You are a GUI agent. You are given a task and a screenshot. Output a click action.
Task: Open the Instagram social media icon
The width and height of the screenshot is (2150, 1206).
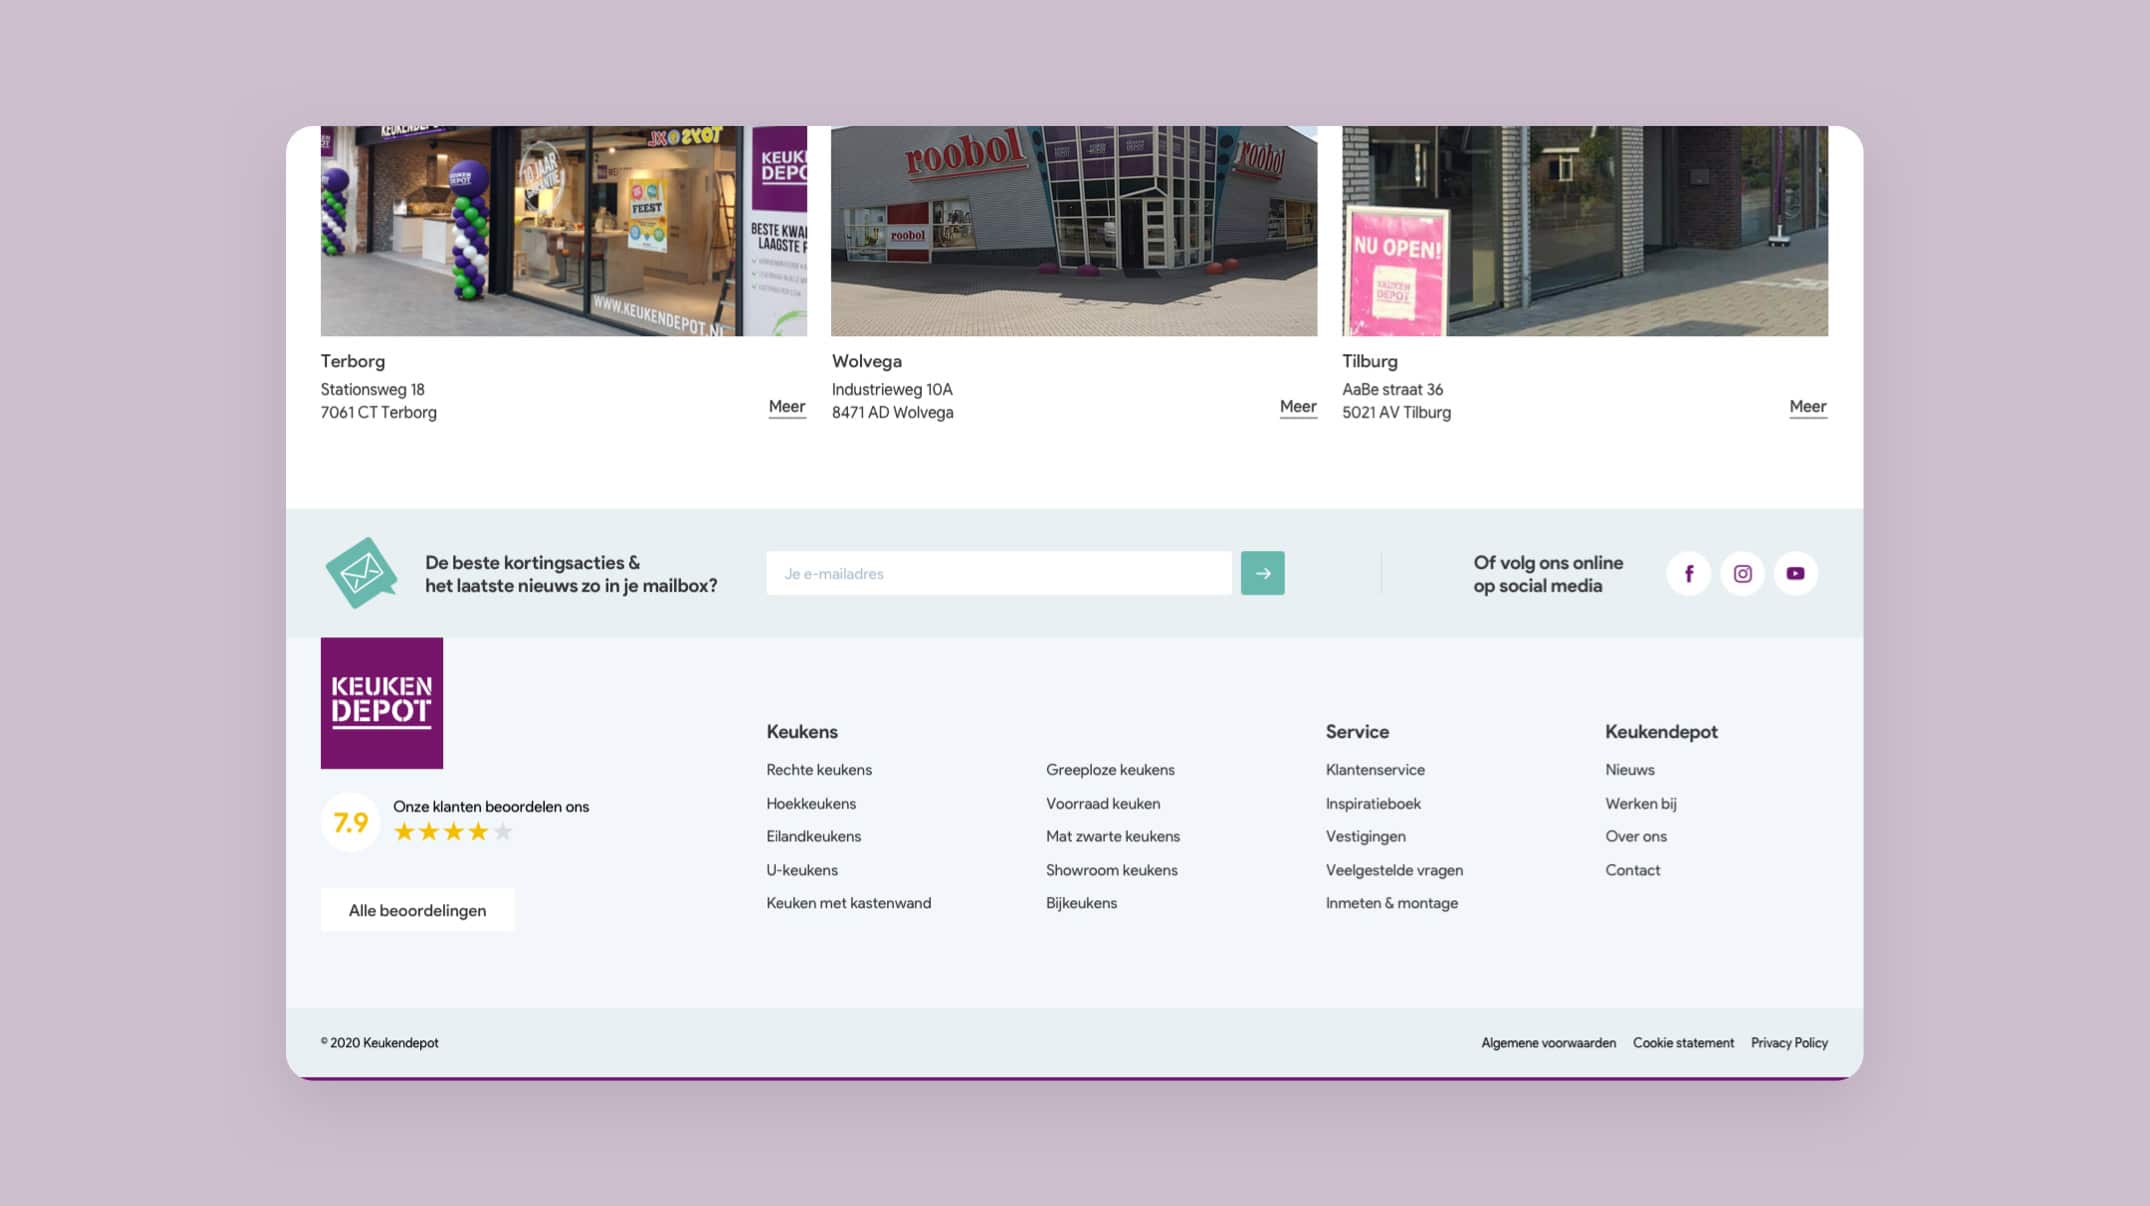point(1742,573)
